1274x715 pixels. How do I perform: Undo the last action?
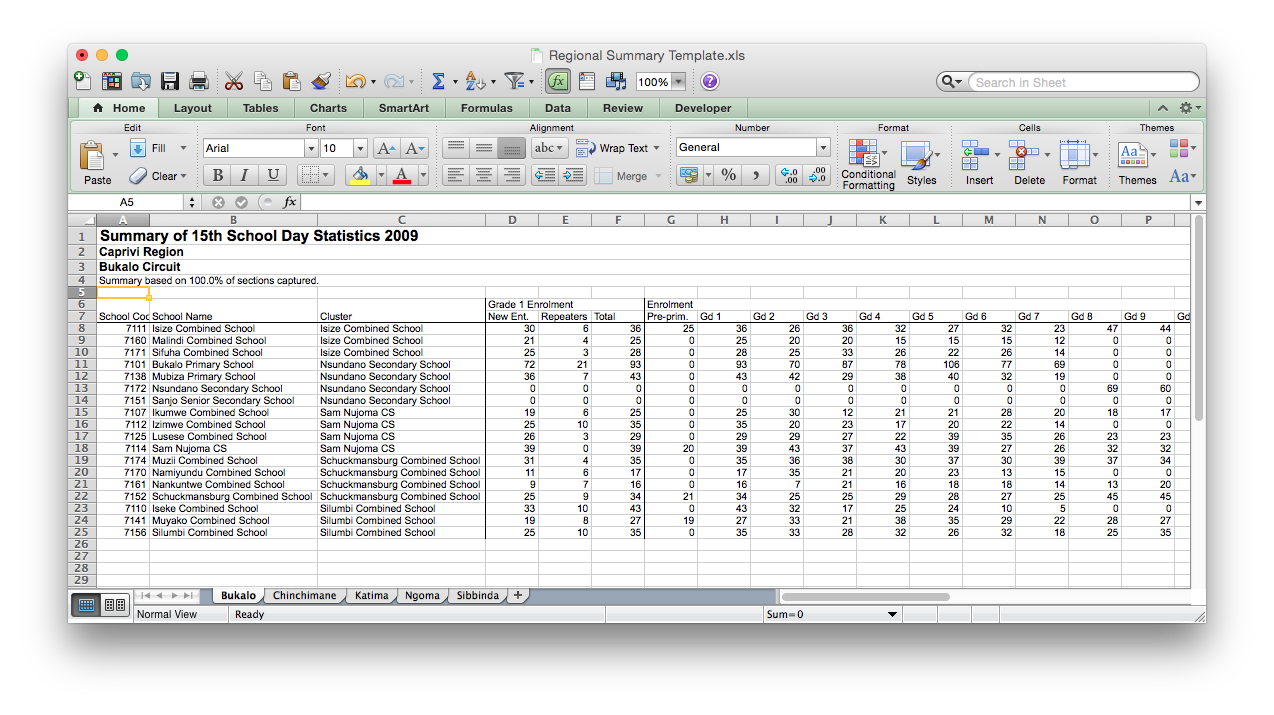pyautogui.click(x=355, y=81)
